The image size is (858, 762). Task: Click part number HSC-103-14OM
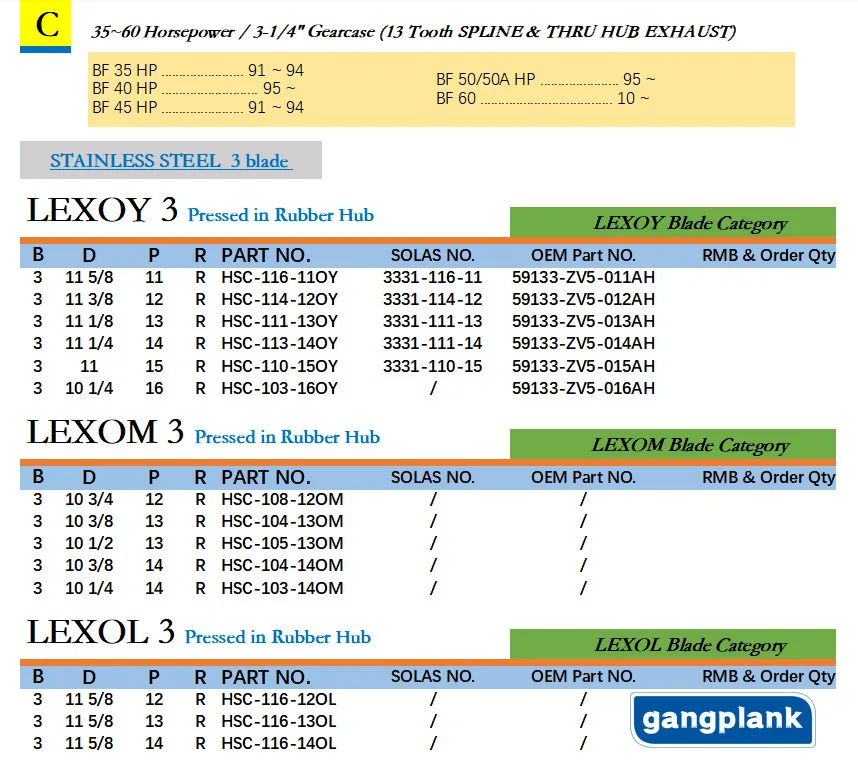(x=282, y=588)
